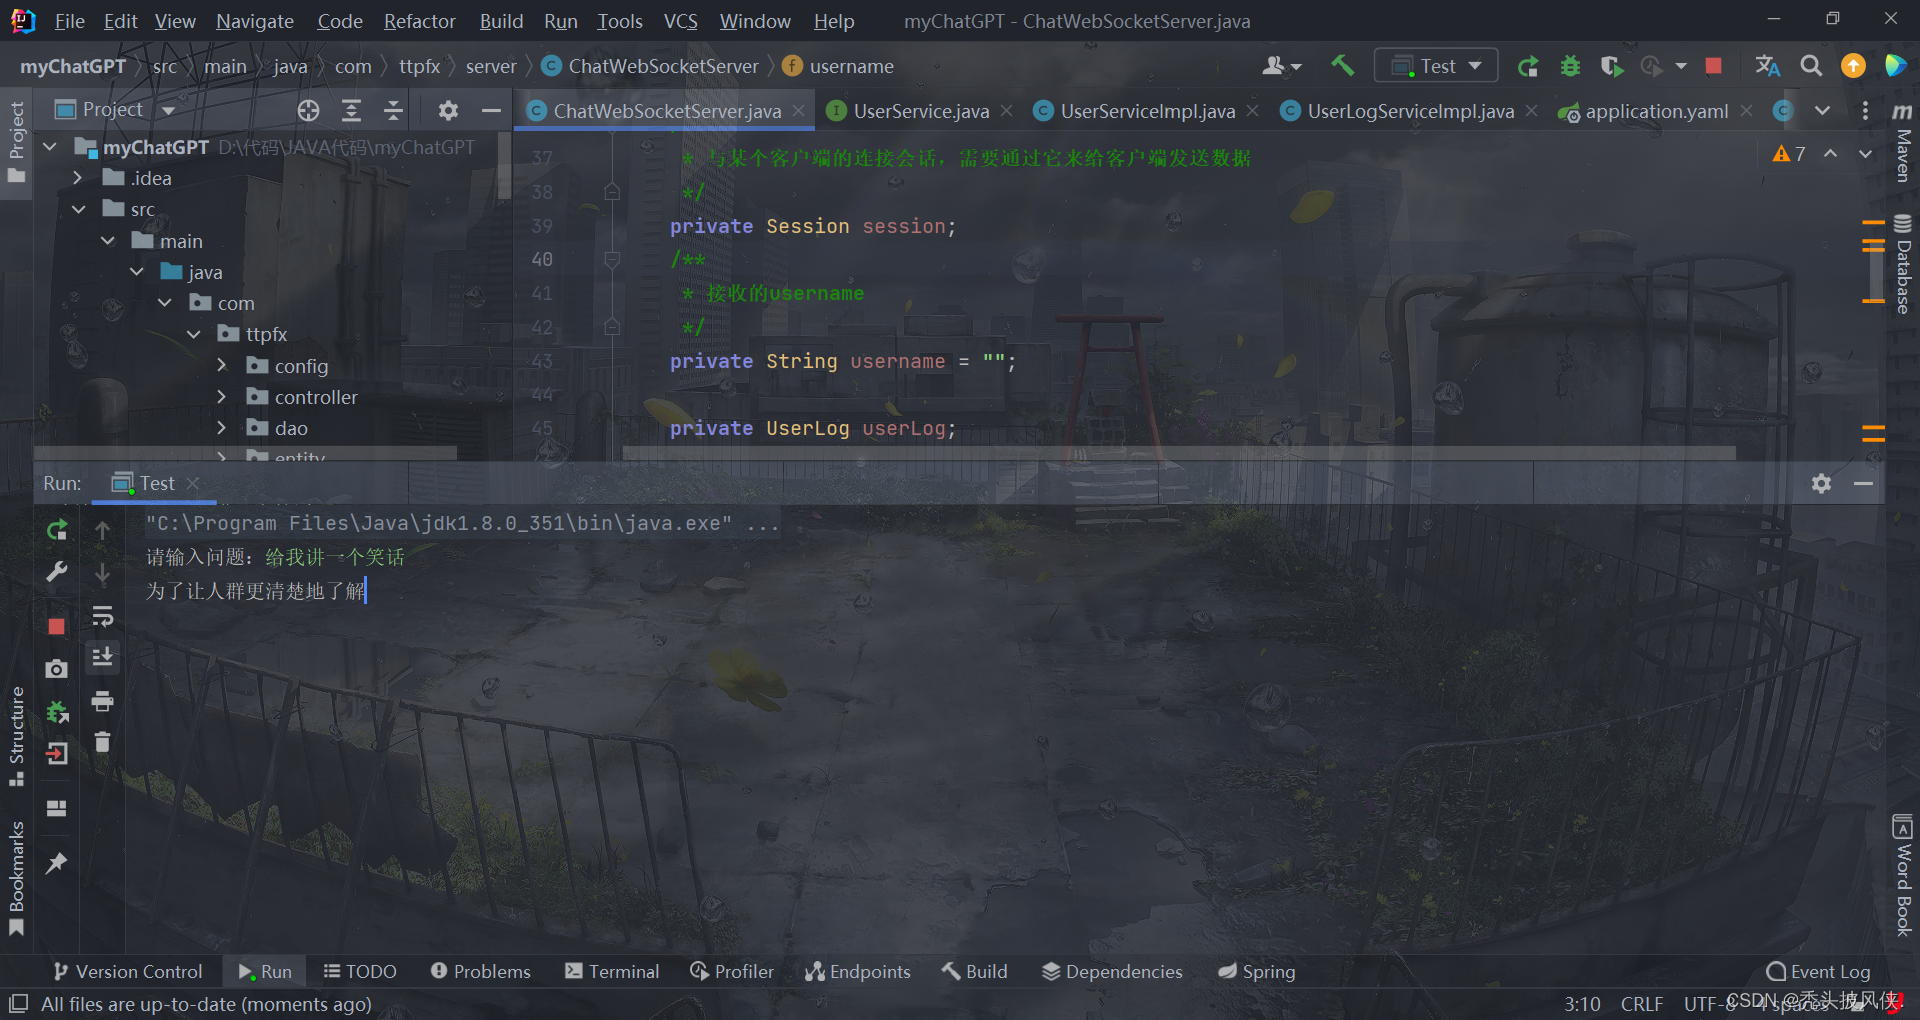Open Search Everywhere magnifier

[x=1811, y=66]
